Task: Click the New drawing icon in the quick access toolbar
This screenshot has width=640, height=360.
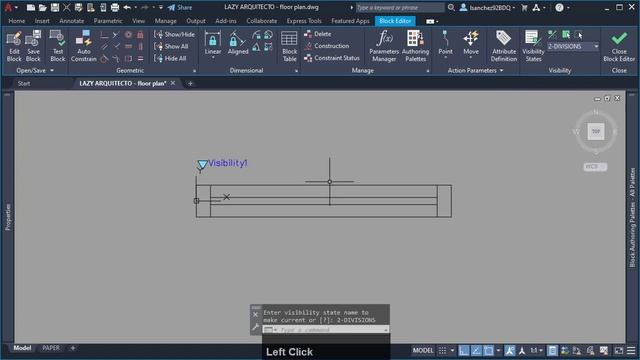Action: click(31, 7)
